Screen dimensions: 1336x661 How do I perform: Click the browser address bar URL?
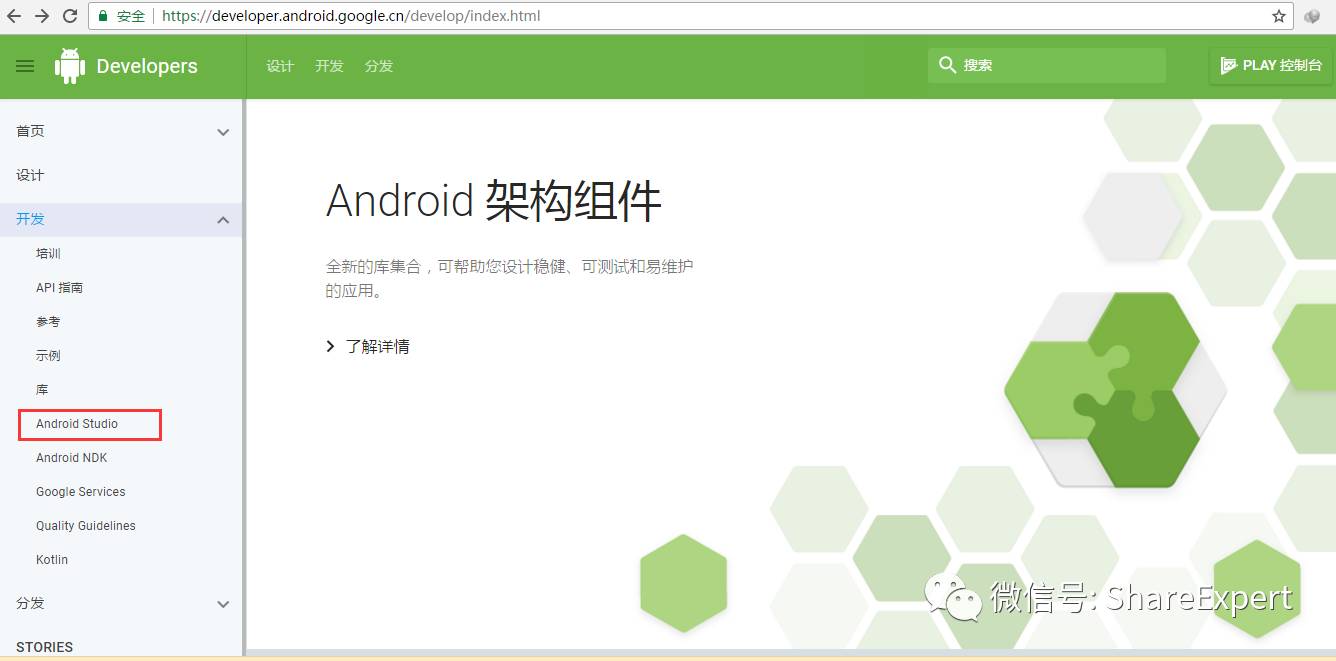click(352, 16)
